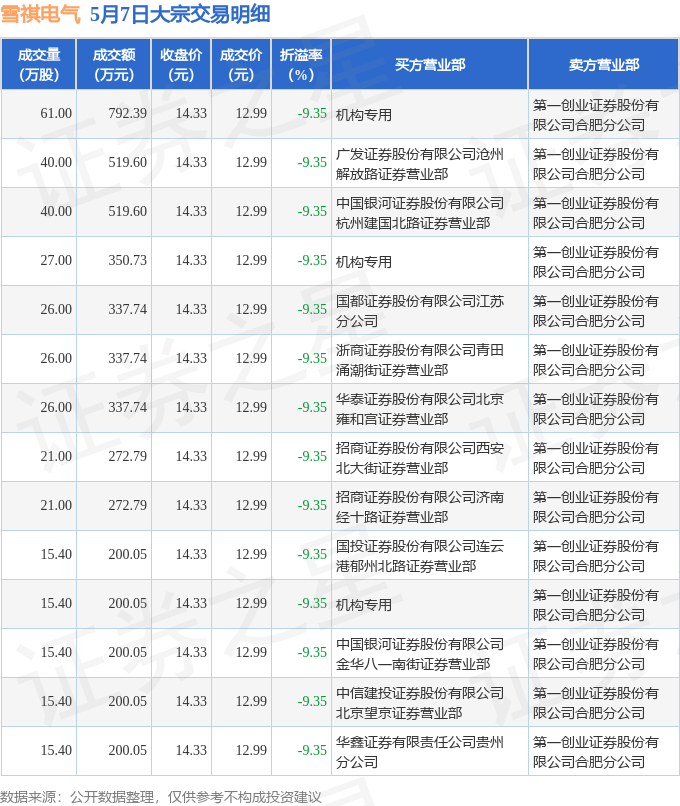Click the 折溢率(%) column header
The width and height of the screenshot is (680, 806).
(301, 65)
